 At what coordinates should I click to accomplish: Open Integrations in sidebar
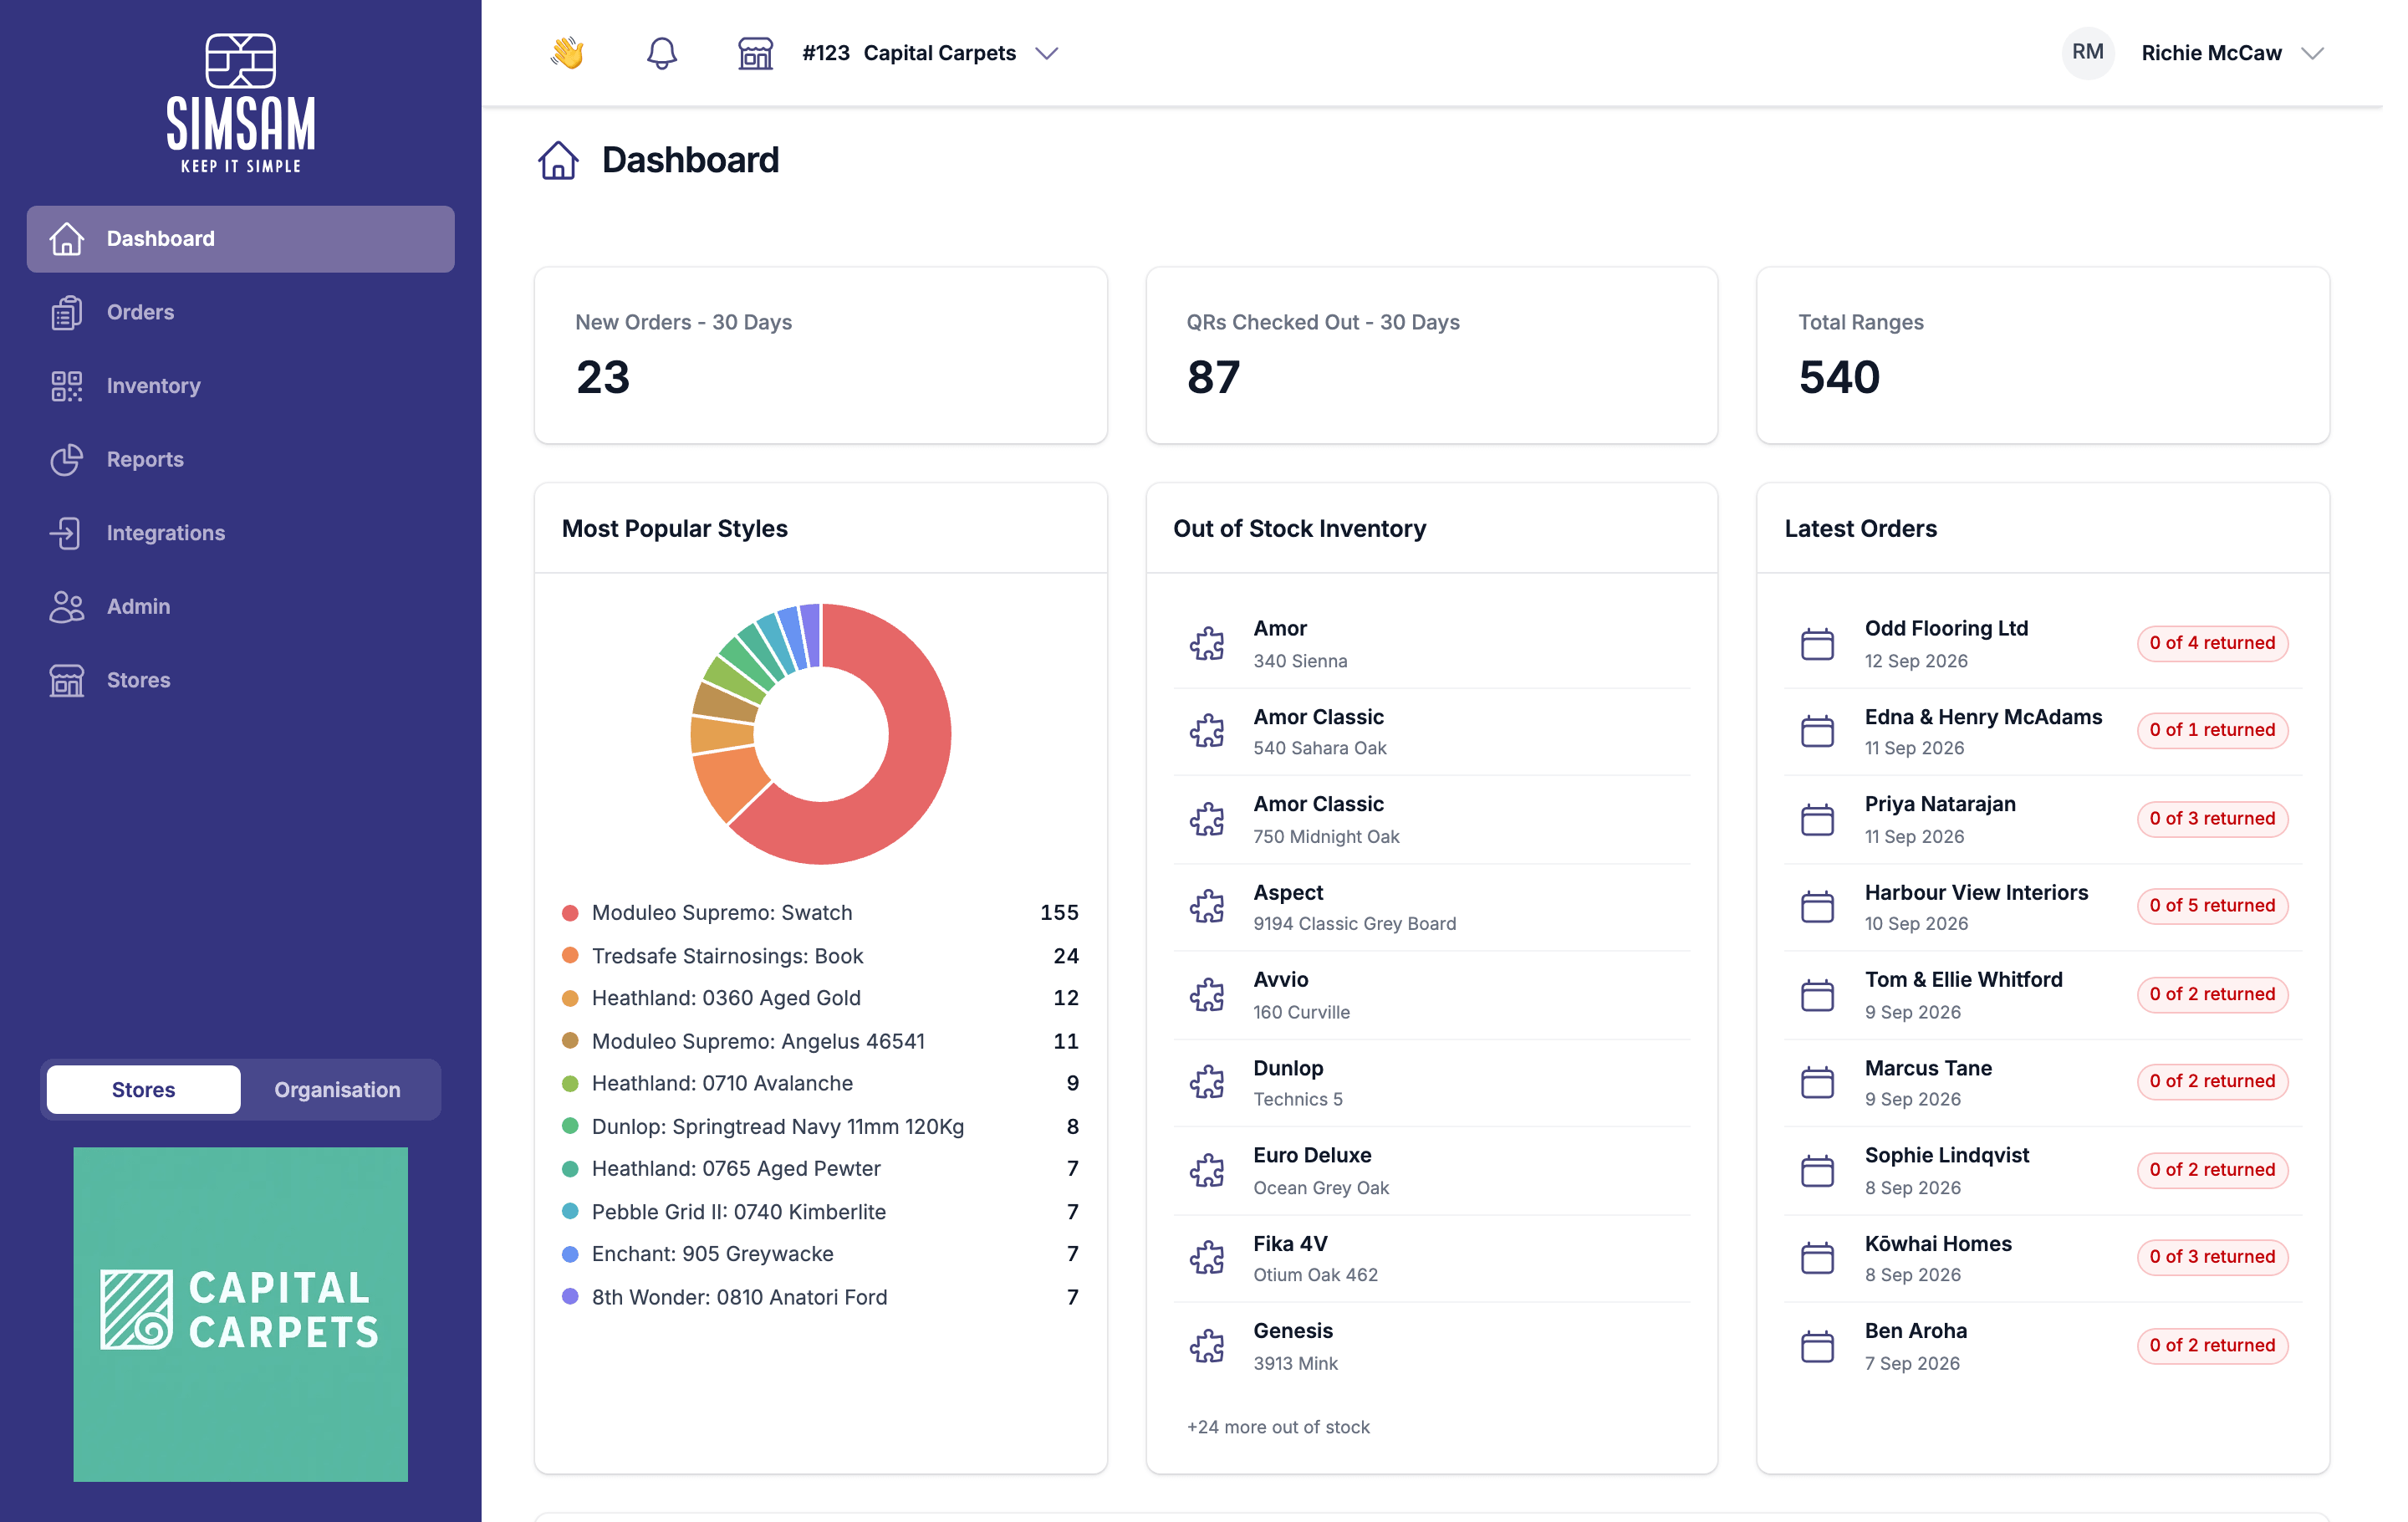(x=240, y=533)
